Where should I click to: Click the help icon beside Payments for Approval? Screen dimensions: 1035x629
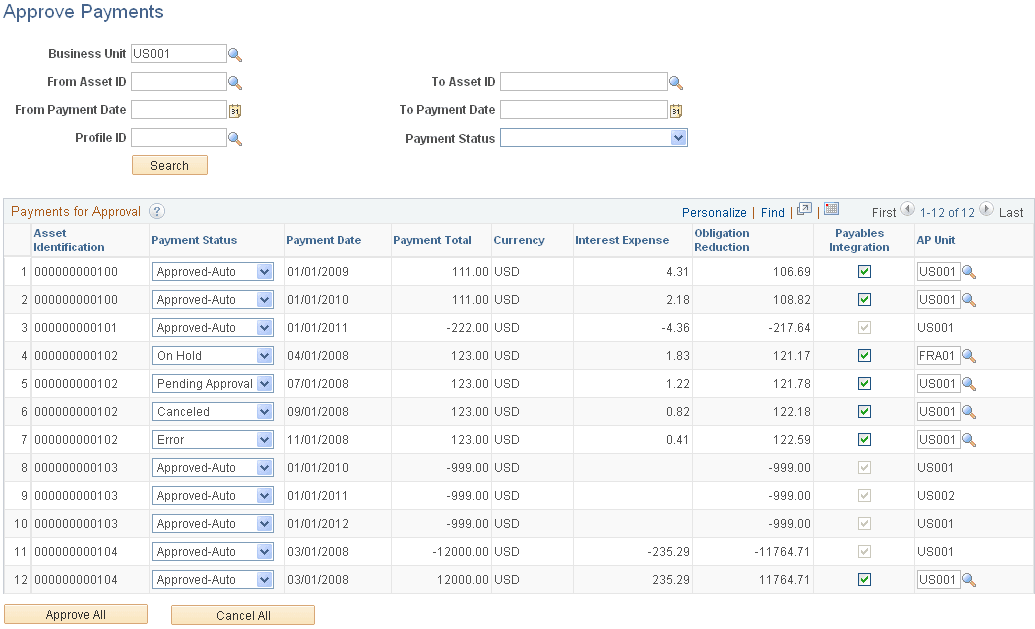point(157,212)
